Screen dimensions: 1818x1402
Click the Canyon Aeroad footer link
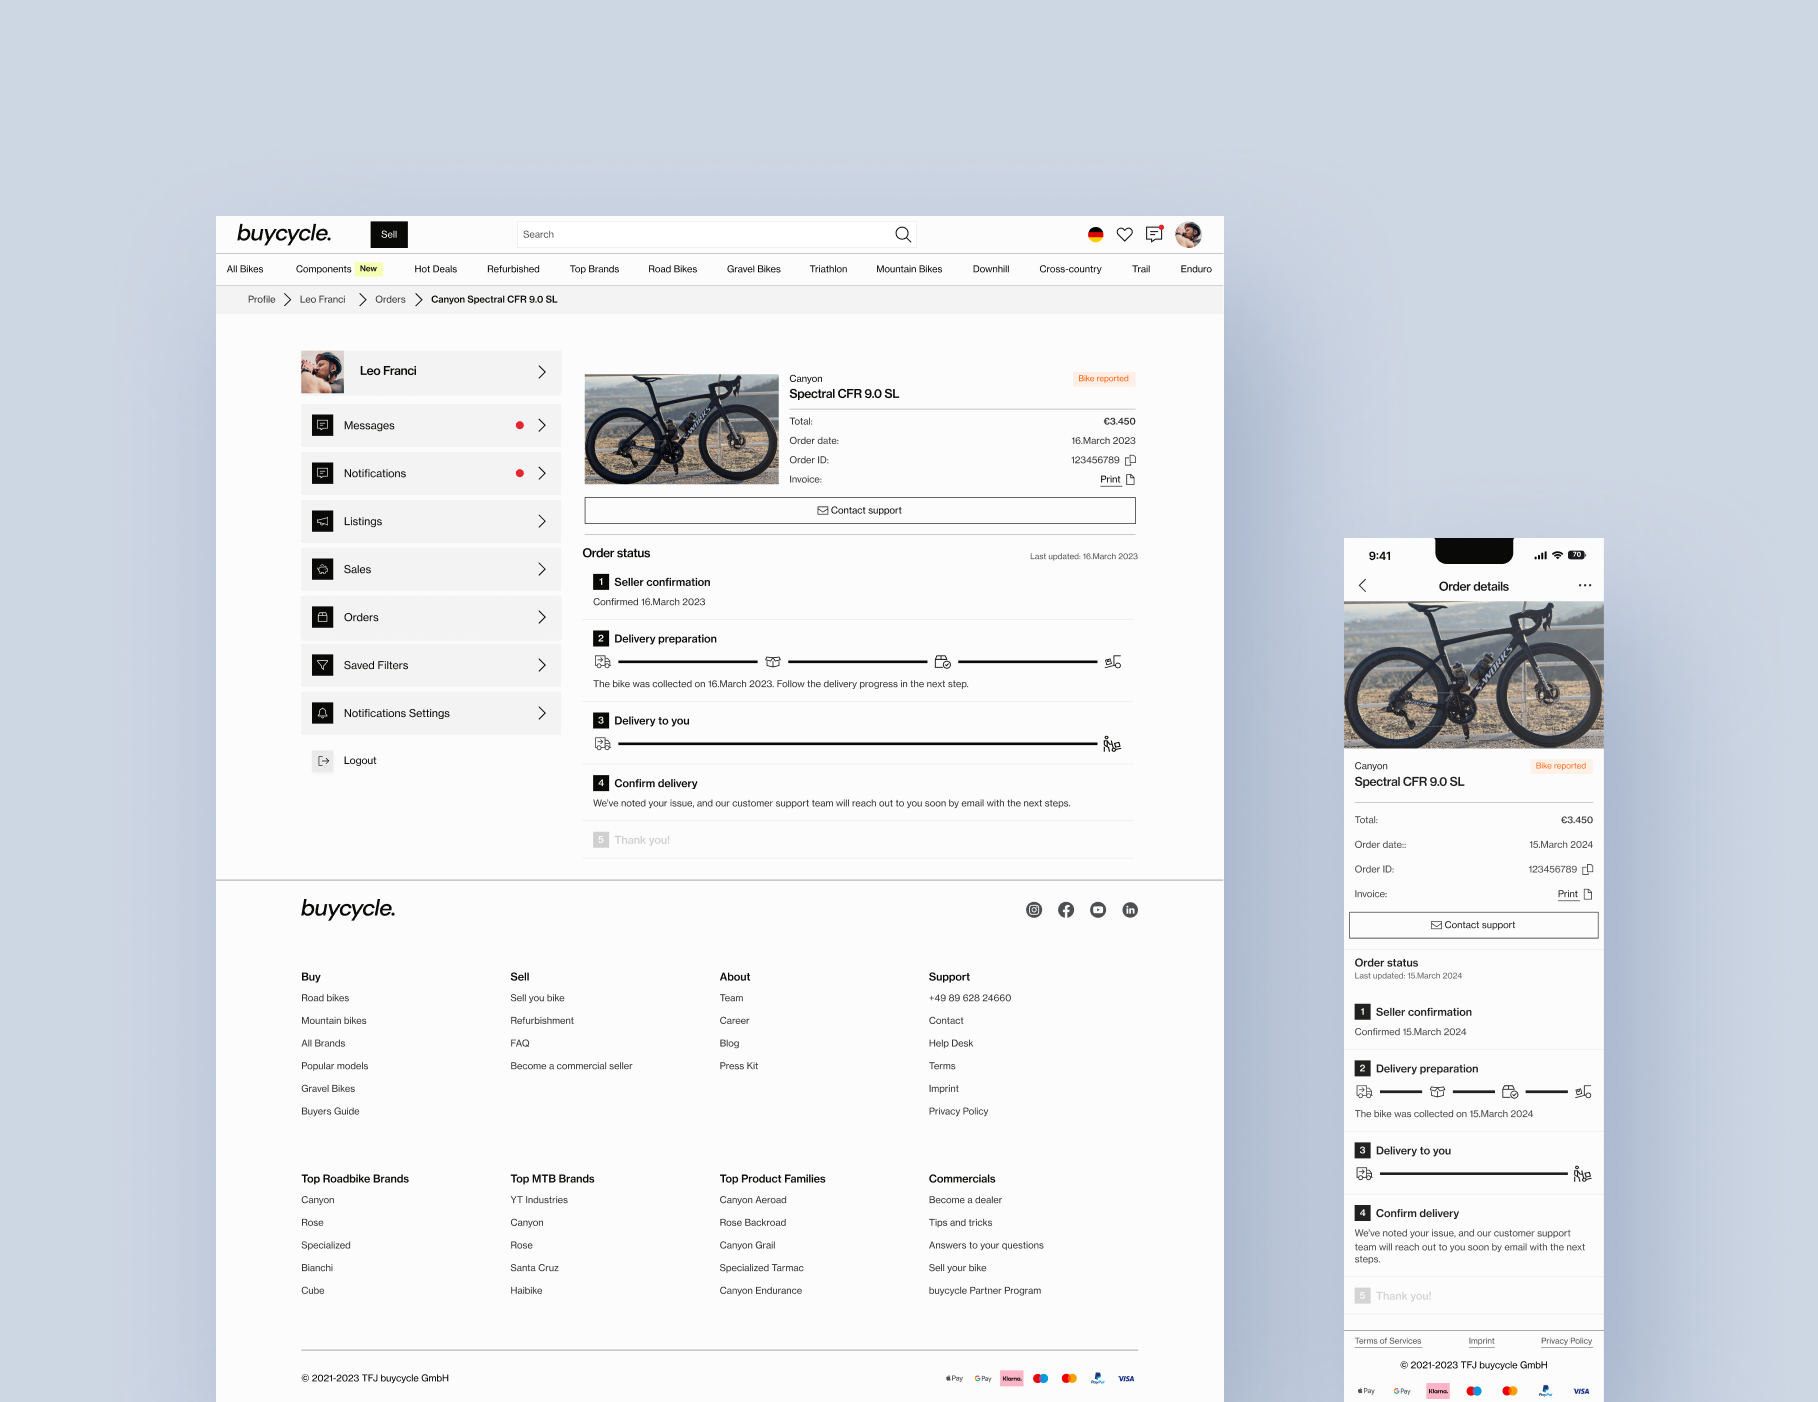coord(753,1200)
